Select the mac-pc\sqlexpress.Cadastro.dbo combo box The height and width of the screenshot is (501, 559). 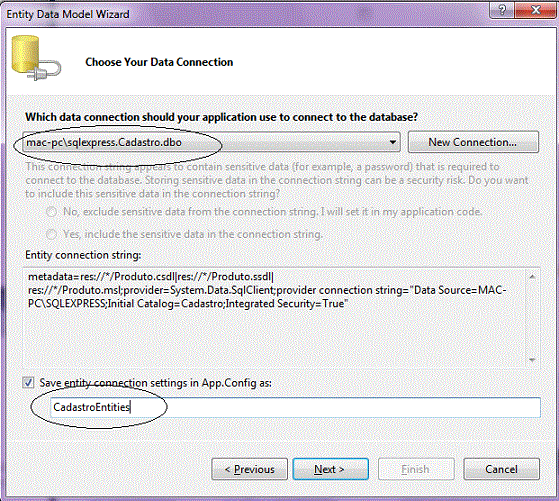tap(211, 142)
